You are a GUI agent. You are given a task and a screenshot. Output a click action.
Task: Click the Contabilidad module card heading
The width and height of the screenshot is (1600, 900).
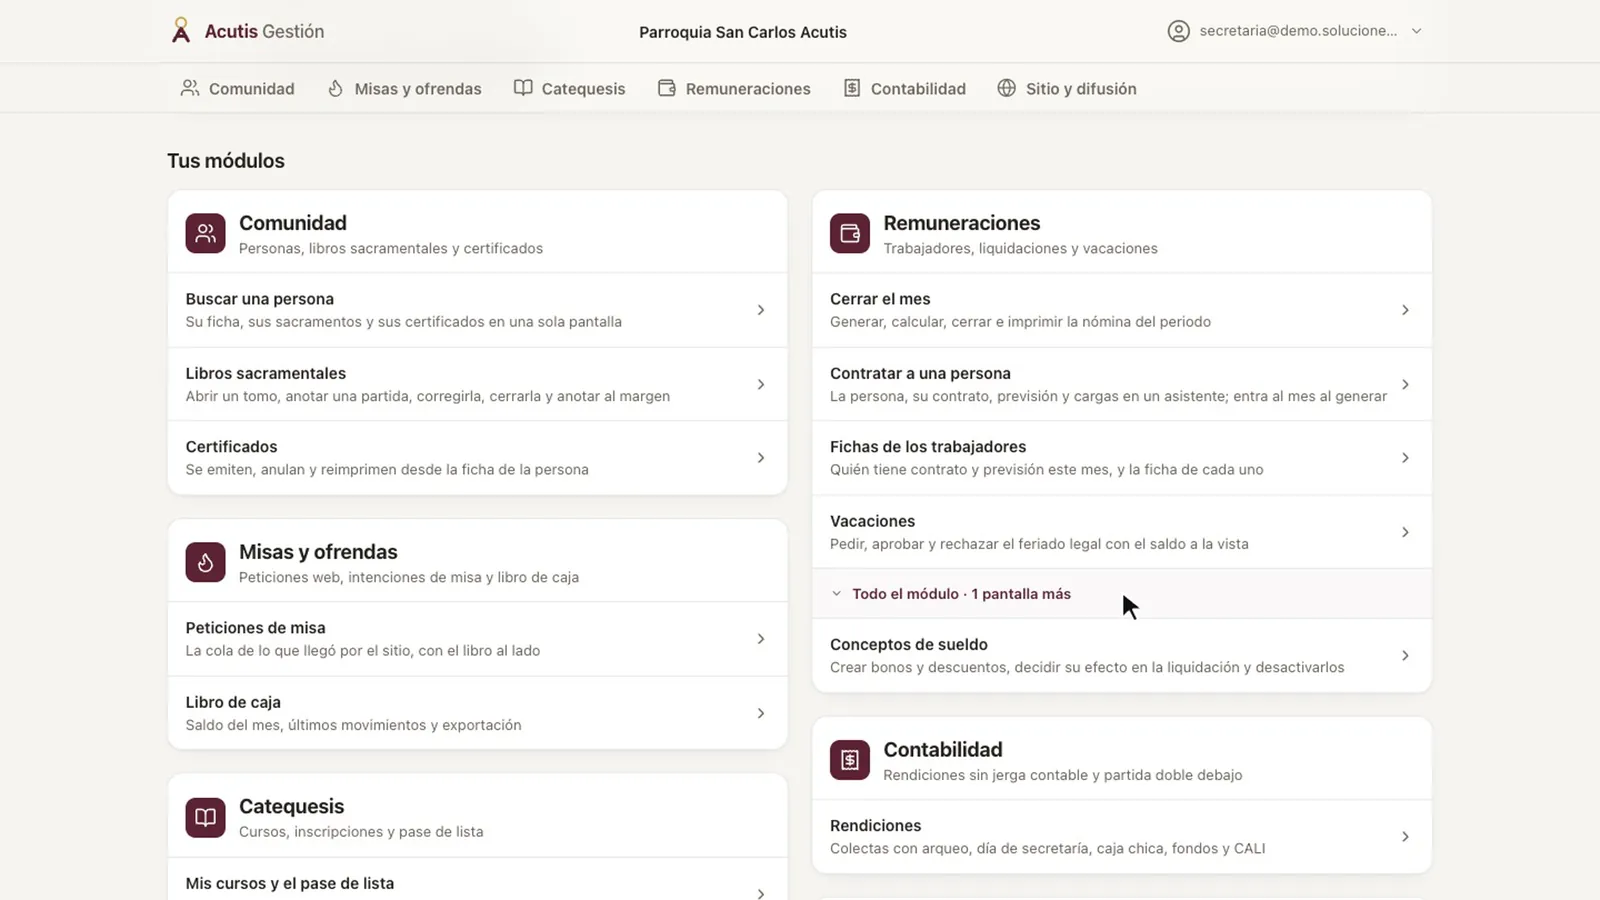(x=943, y=749)
